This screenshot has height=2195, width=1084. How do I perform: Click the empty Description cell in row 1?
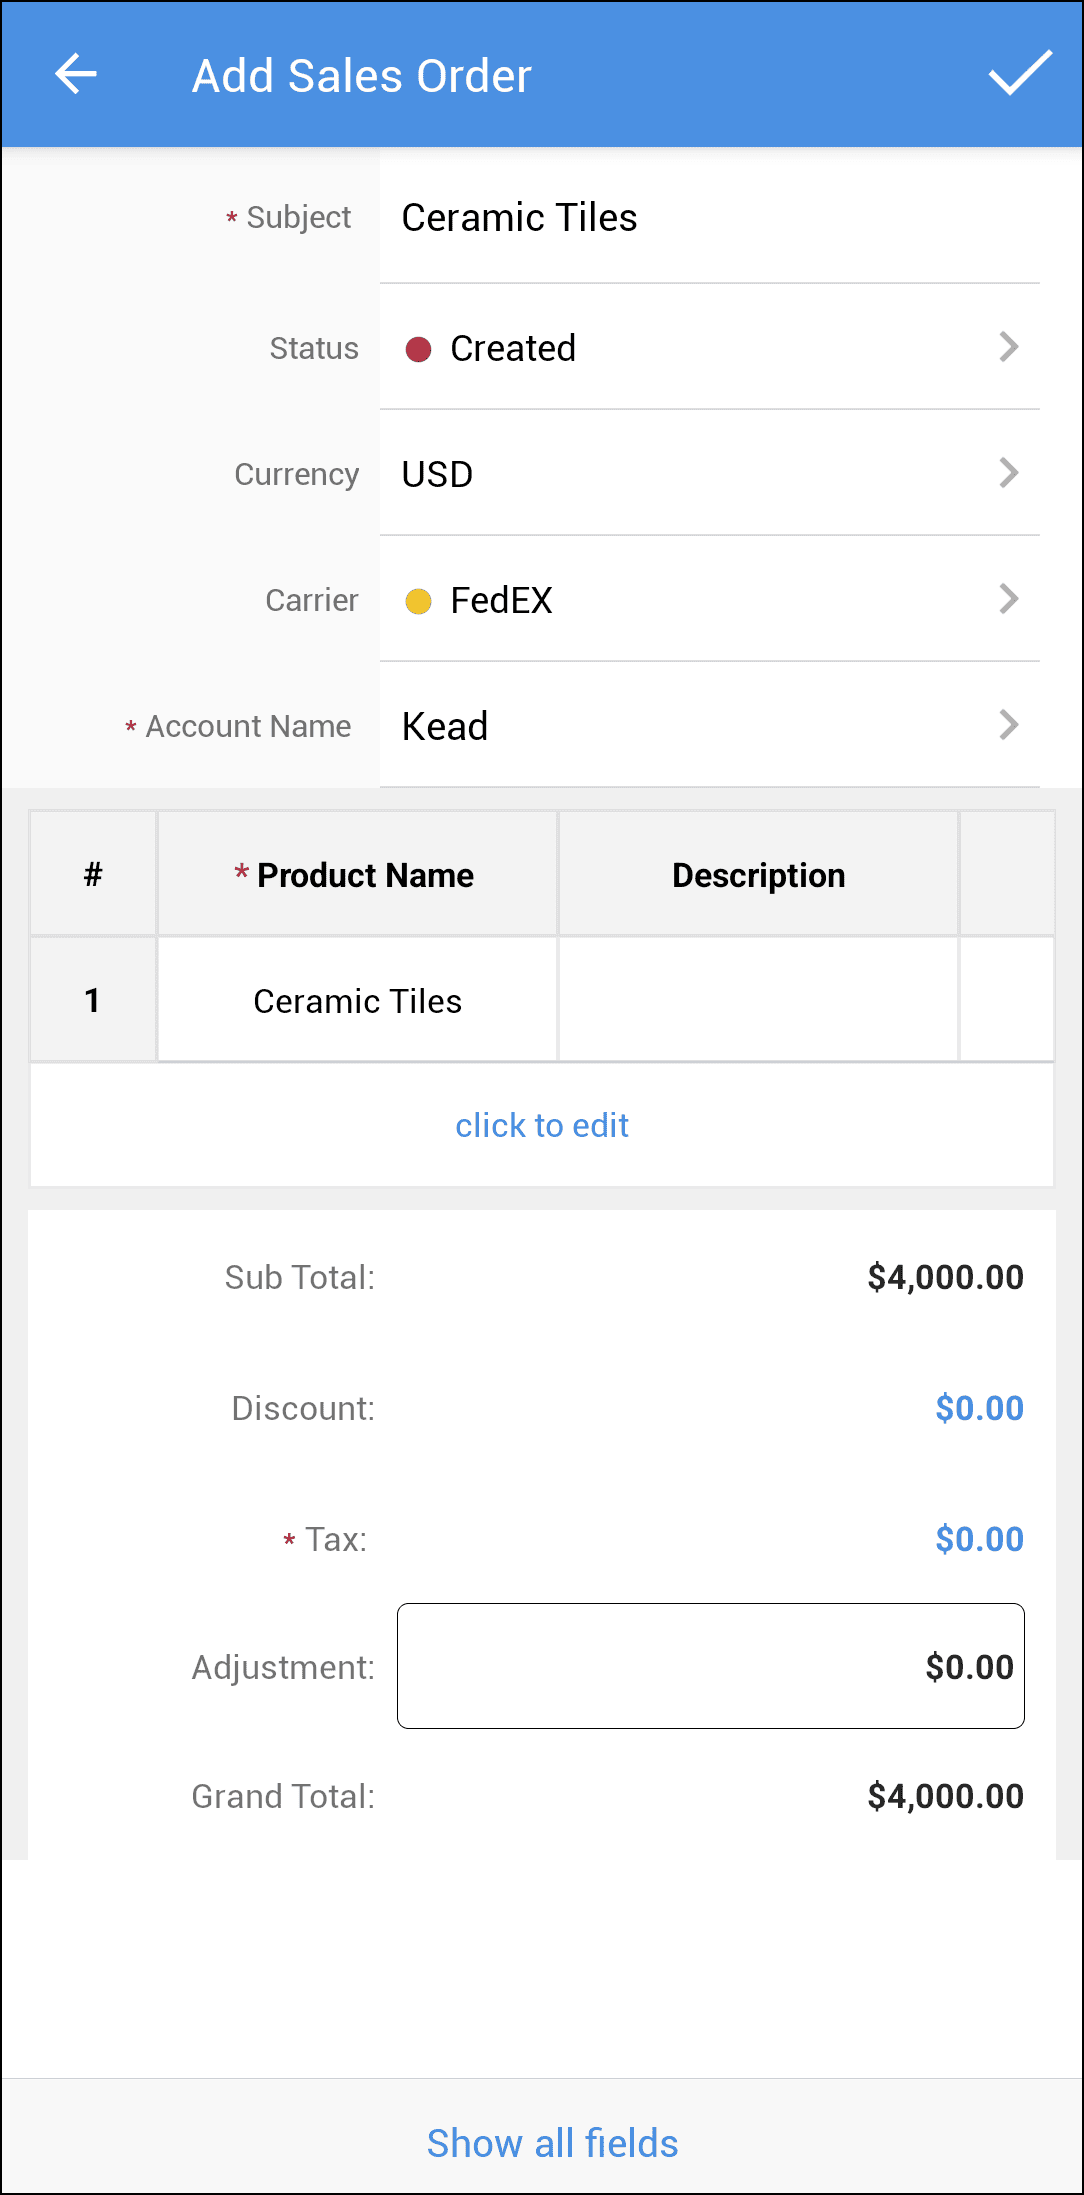(758, 1000)
